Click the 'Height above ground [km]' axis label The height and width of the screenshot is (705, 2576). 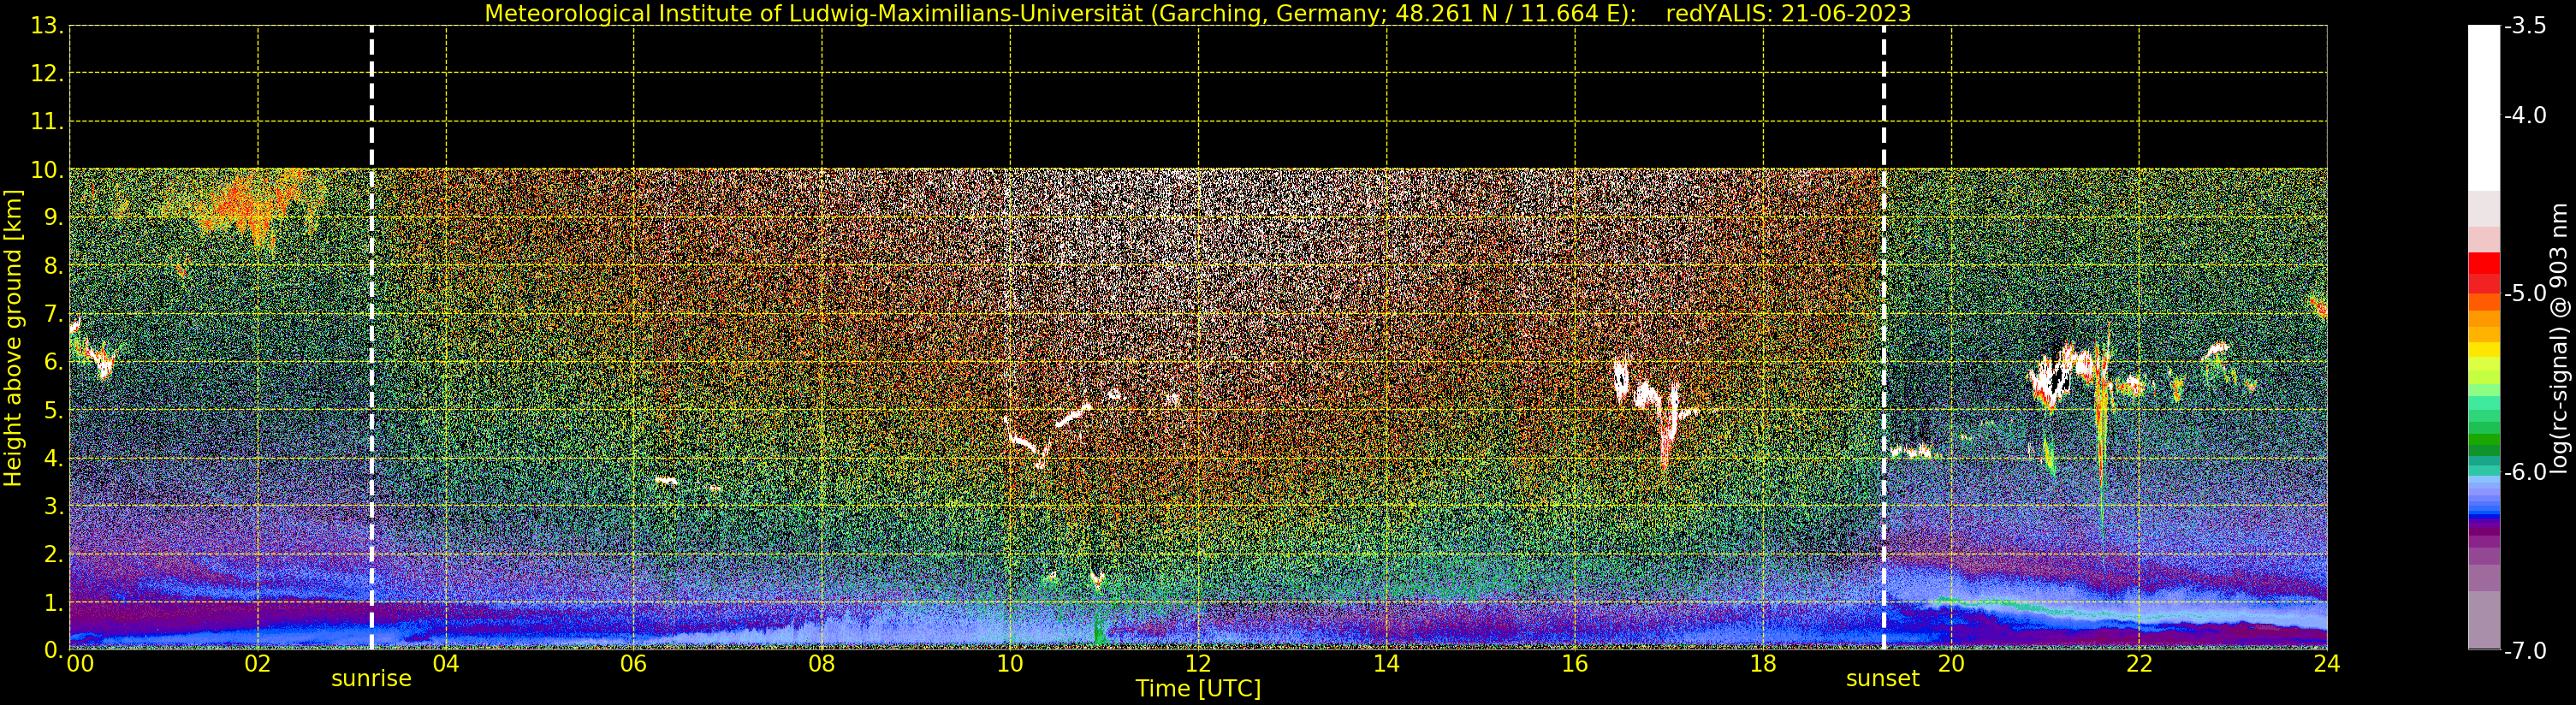[13, 338]
